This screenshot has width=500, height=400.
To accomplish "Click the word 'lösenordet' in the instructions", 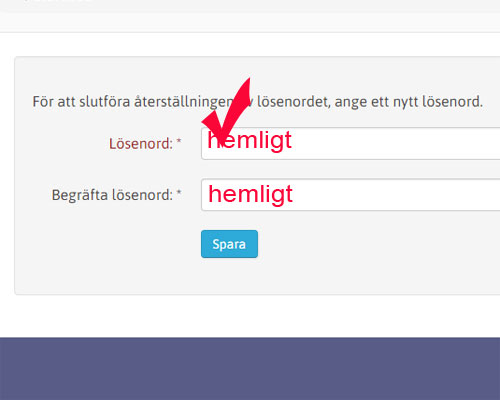I will [293, 102].
